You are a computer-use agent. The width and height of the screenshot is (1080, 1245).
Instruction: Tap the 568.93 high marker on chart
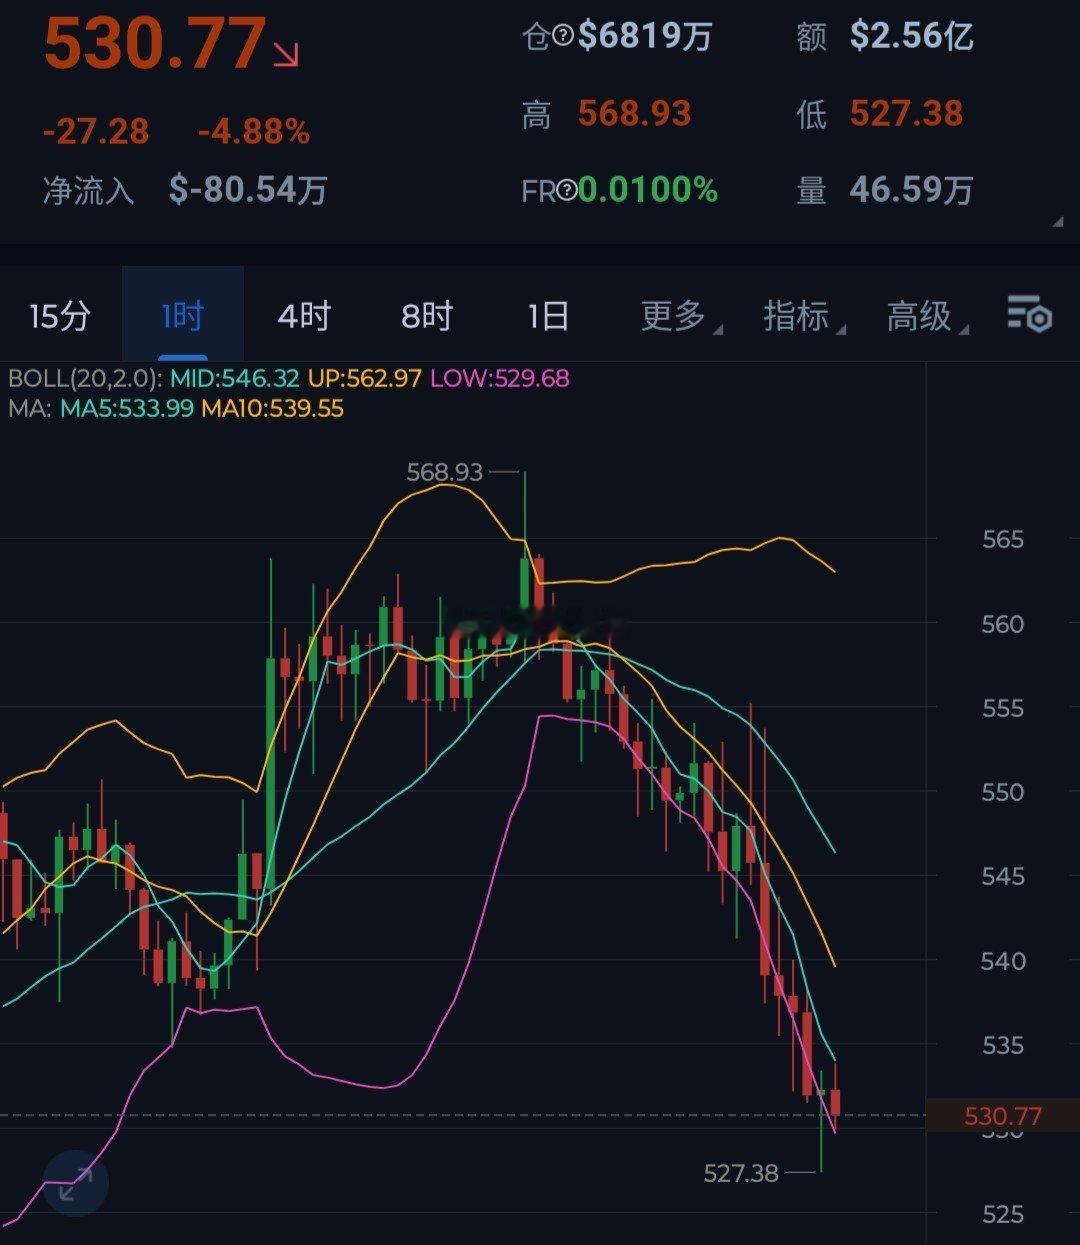(445, 472)
